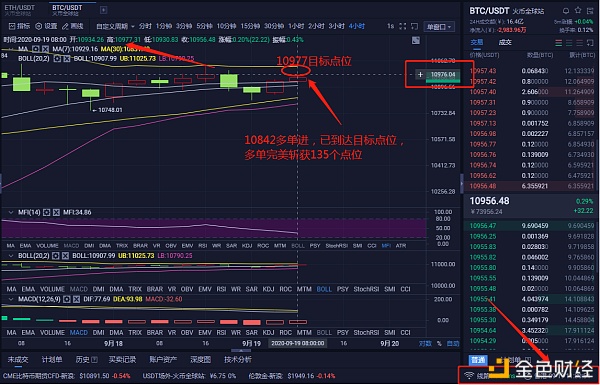The width and height of the screenshot is (600, 385).
Task: Open MA indicator settings gear
Action: tap(36, 49)
